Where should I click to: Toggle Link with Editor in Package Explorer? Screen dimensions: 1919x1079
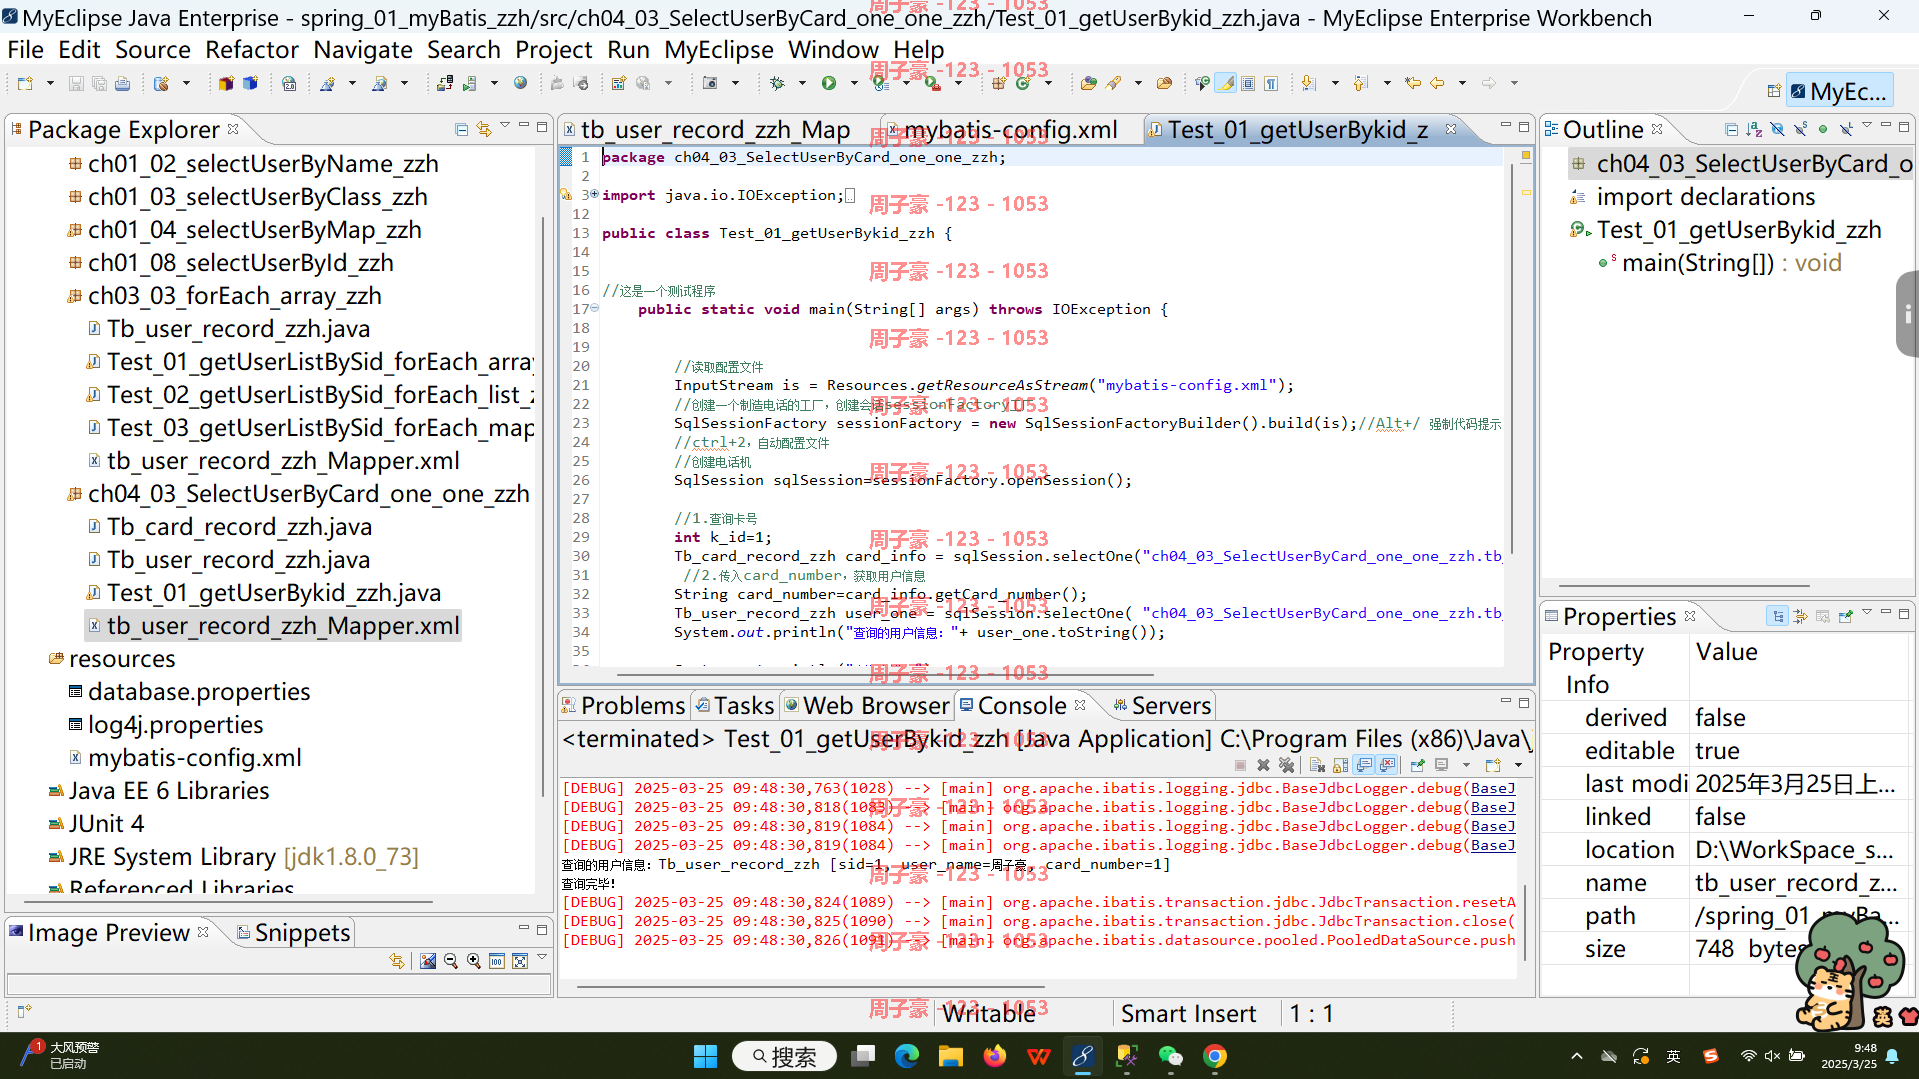[x=484, y=129]
